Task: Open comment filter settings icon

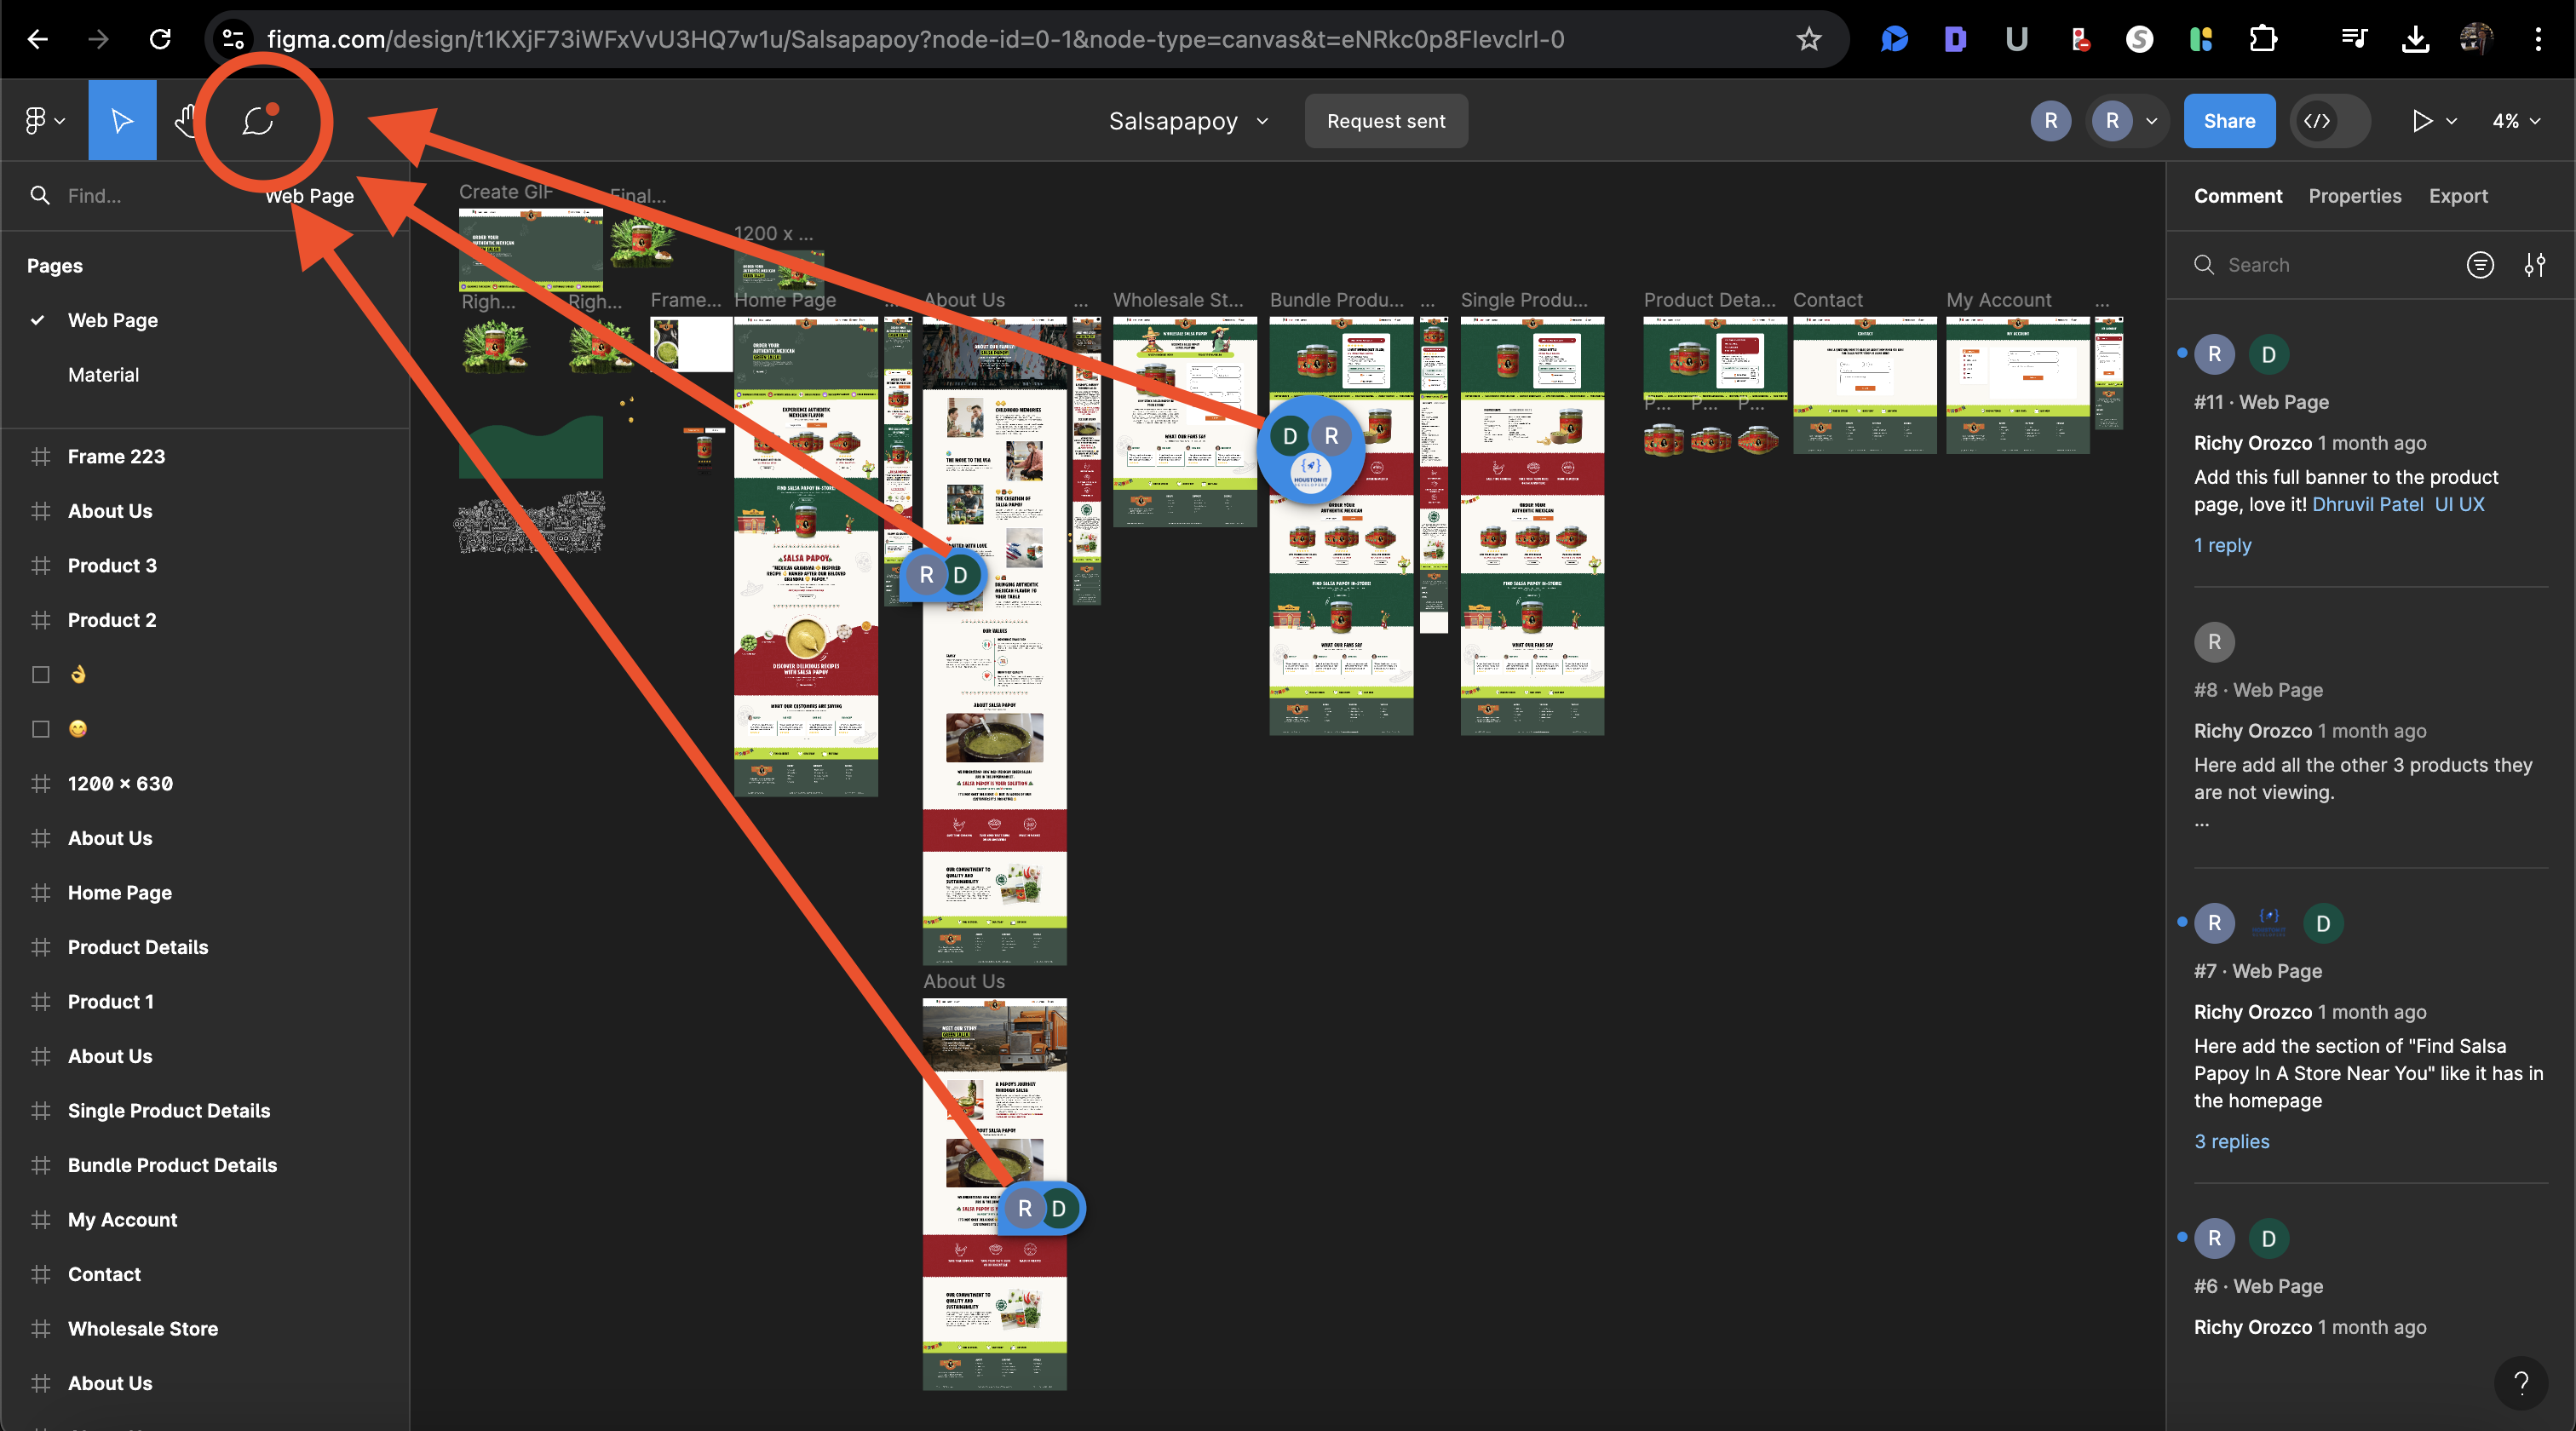Action: tap(2534, 265)
